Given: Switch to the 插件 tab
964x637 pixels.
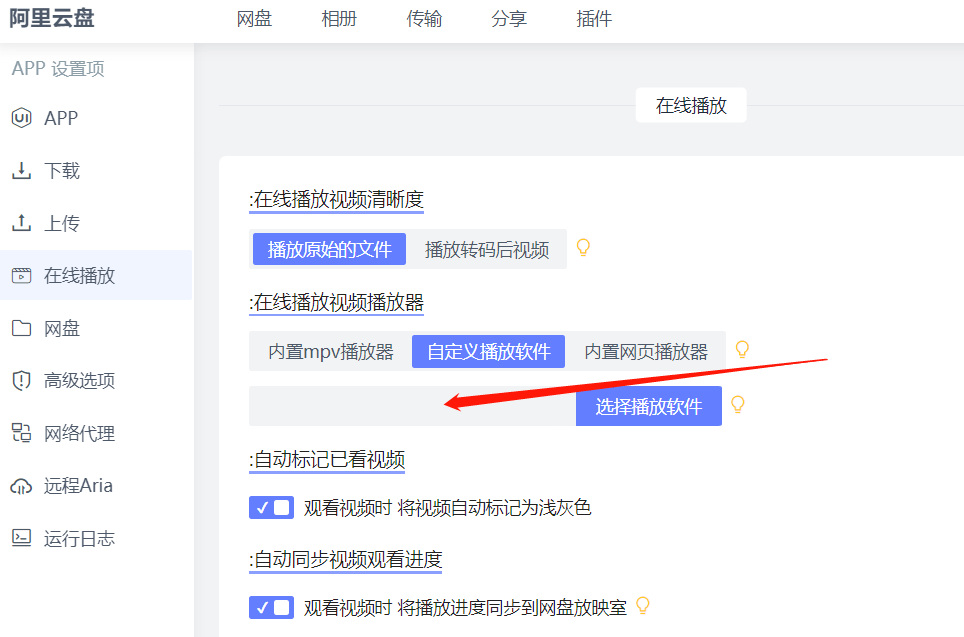Looking at the screenshot, I should pos(594,19).
